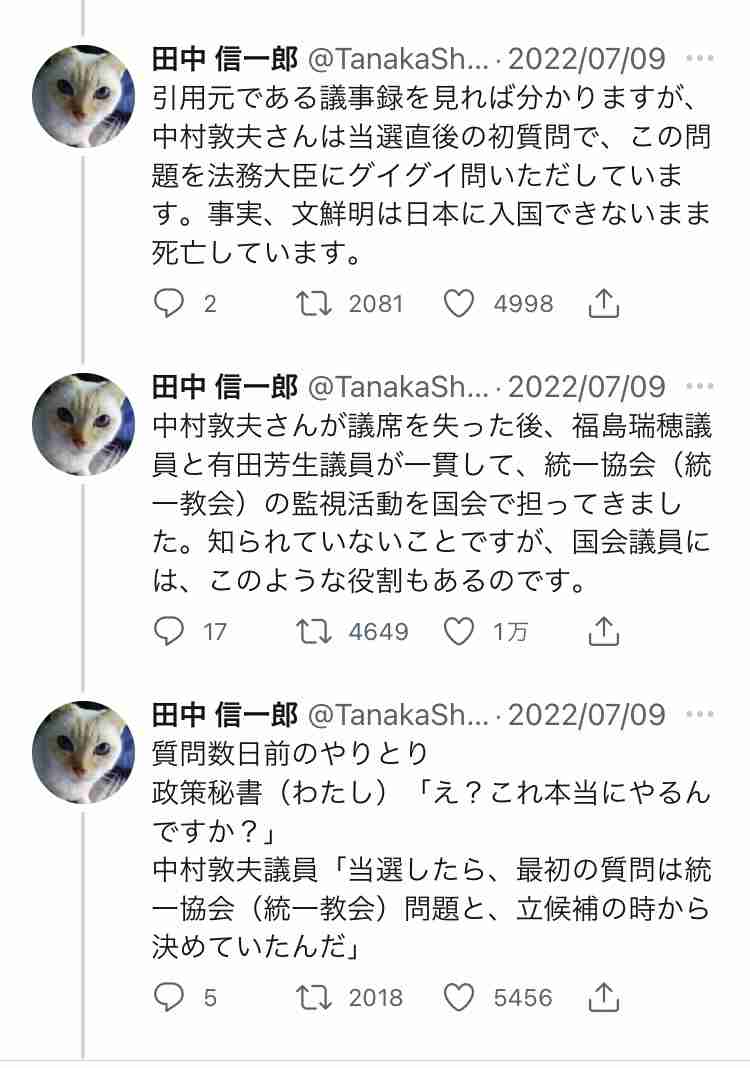750x1068 pixels.
Task: Share the first tweet about 文鮮明
Action: tap(602, 303)
